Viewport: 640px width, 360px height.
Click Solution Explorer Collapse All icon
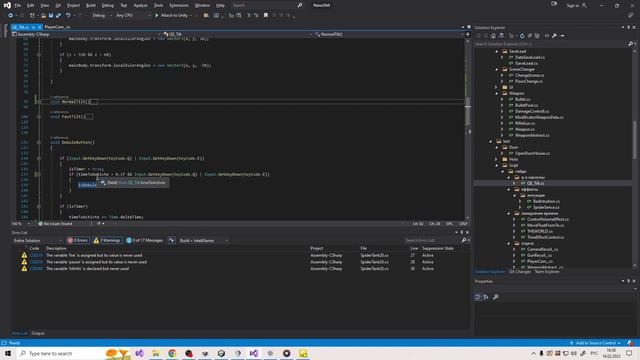click(529, 36)
